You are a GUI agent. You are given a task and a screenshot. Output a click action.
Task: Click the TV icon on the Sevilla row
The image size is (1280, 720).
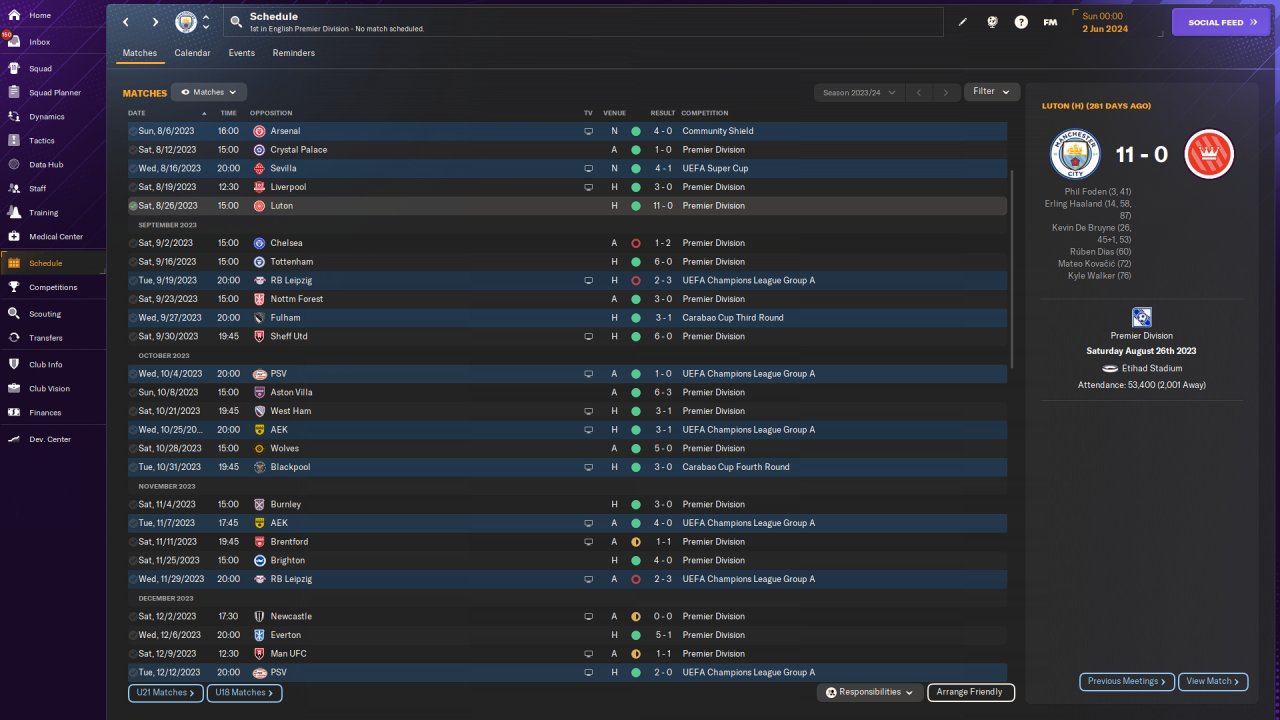point(588,168)
